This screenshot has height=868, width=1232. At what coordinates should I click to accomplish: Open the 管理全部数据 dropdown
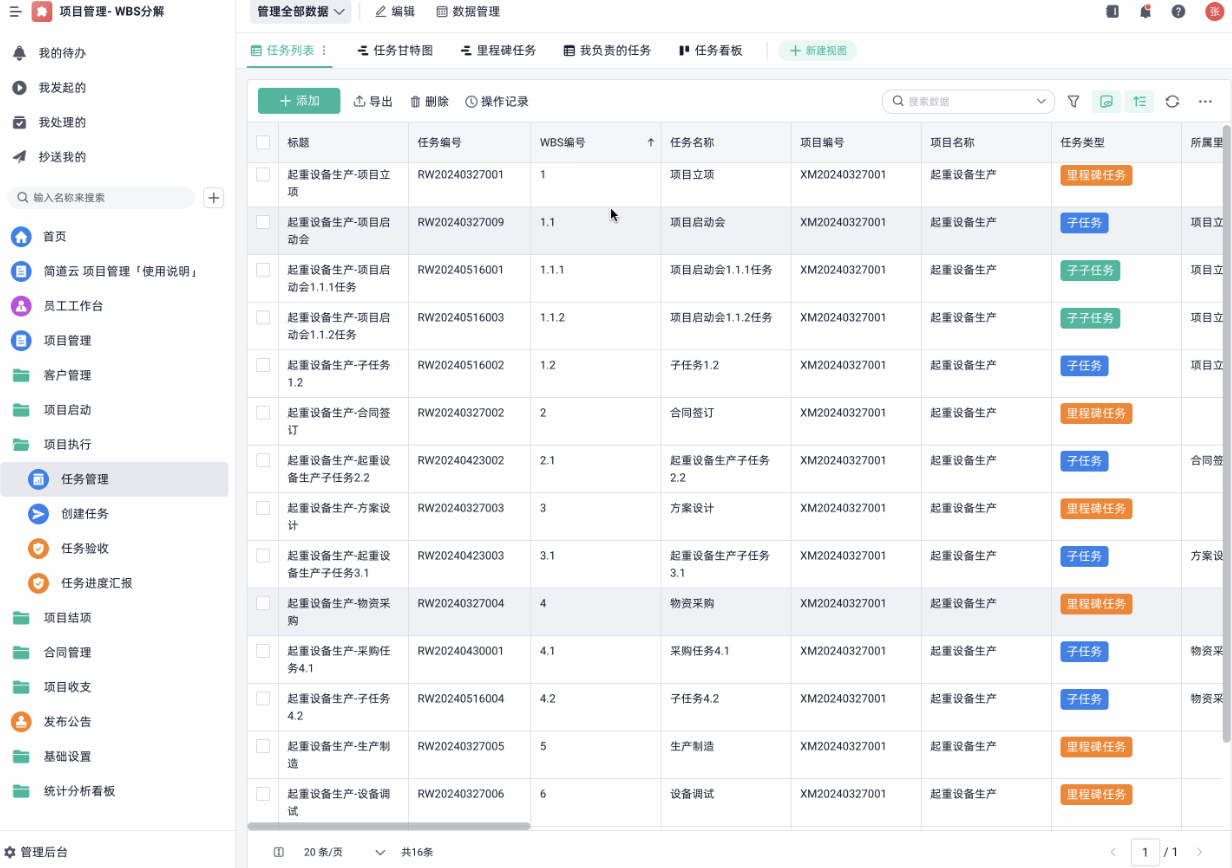(300, 12)
